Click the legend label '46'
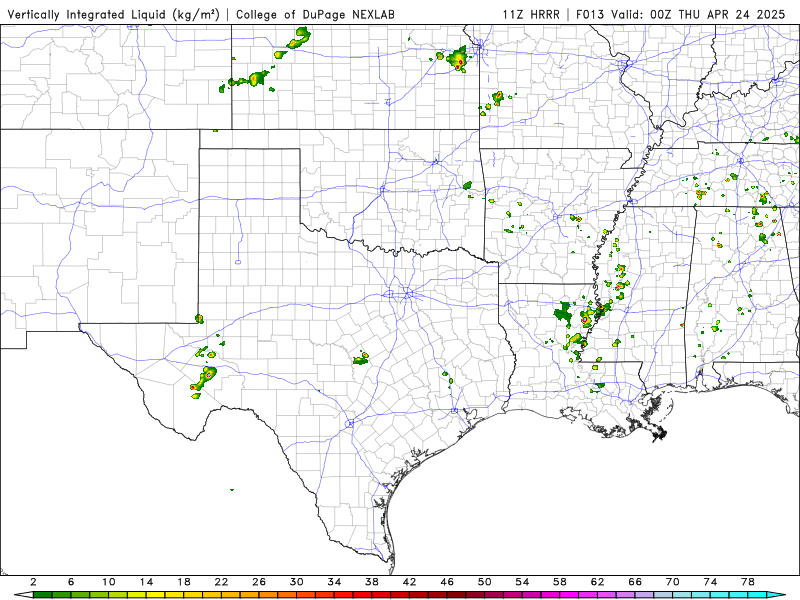Image resolution: width=800 pixels, height=600 pixels. [447, 582]
